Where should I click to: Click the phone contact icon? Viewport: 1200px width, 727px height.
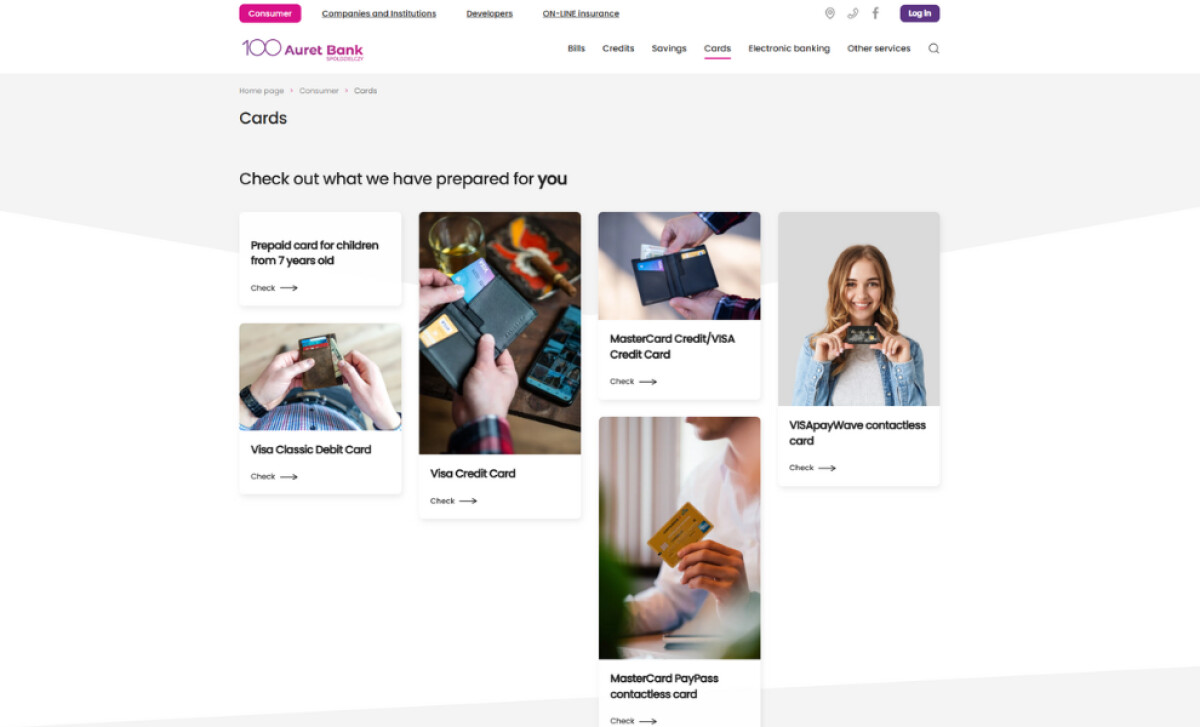coord(853,13)
